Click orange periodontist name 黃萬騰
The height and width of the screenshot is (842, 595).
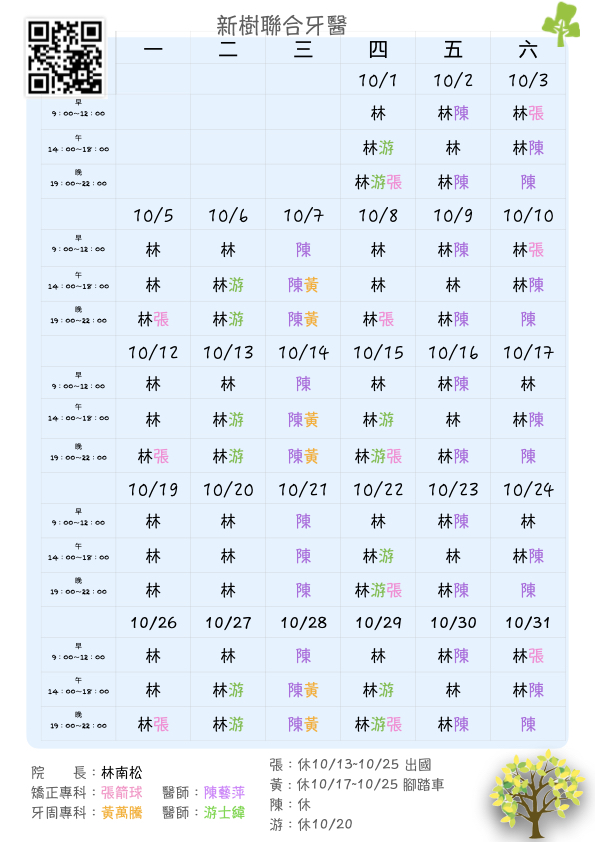[x=122, y=812]
